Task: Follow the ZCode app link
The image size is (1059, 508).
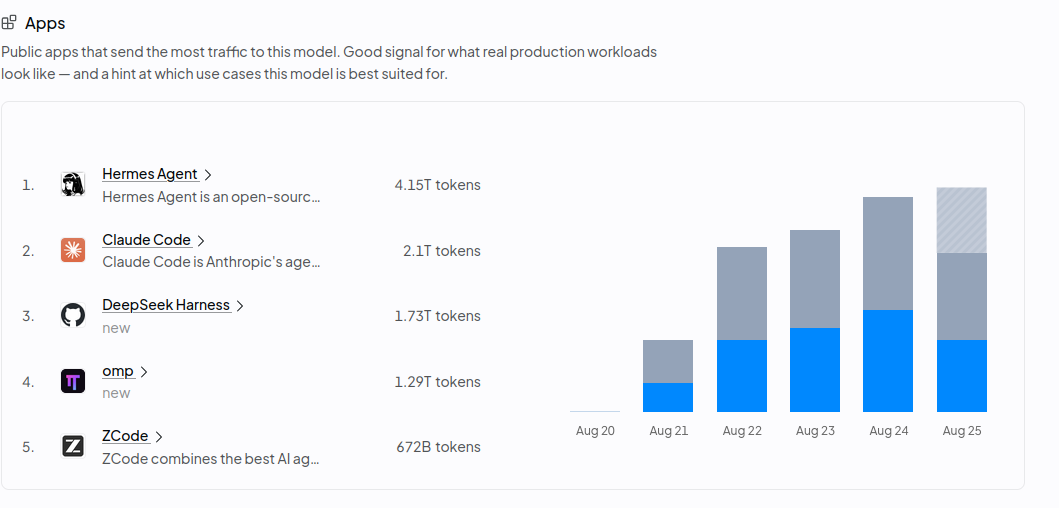Action: click(x=125, y=436)
